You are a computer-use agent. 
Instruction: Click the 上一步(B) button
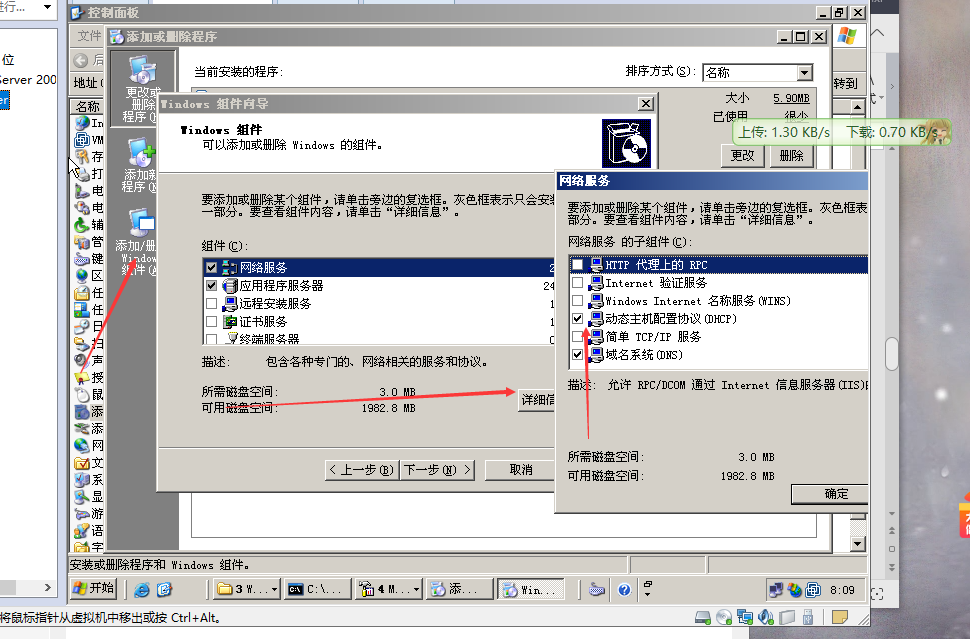362,470
